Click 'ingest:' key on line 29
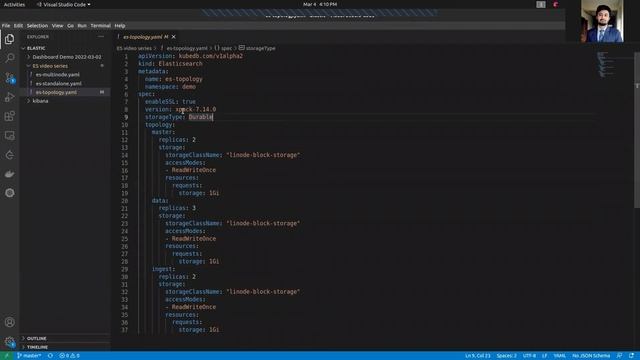This screenshot has width=640, height=360. point(163,269)
